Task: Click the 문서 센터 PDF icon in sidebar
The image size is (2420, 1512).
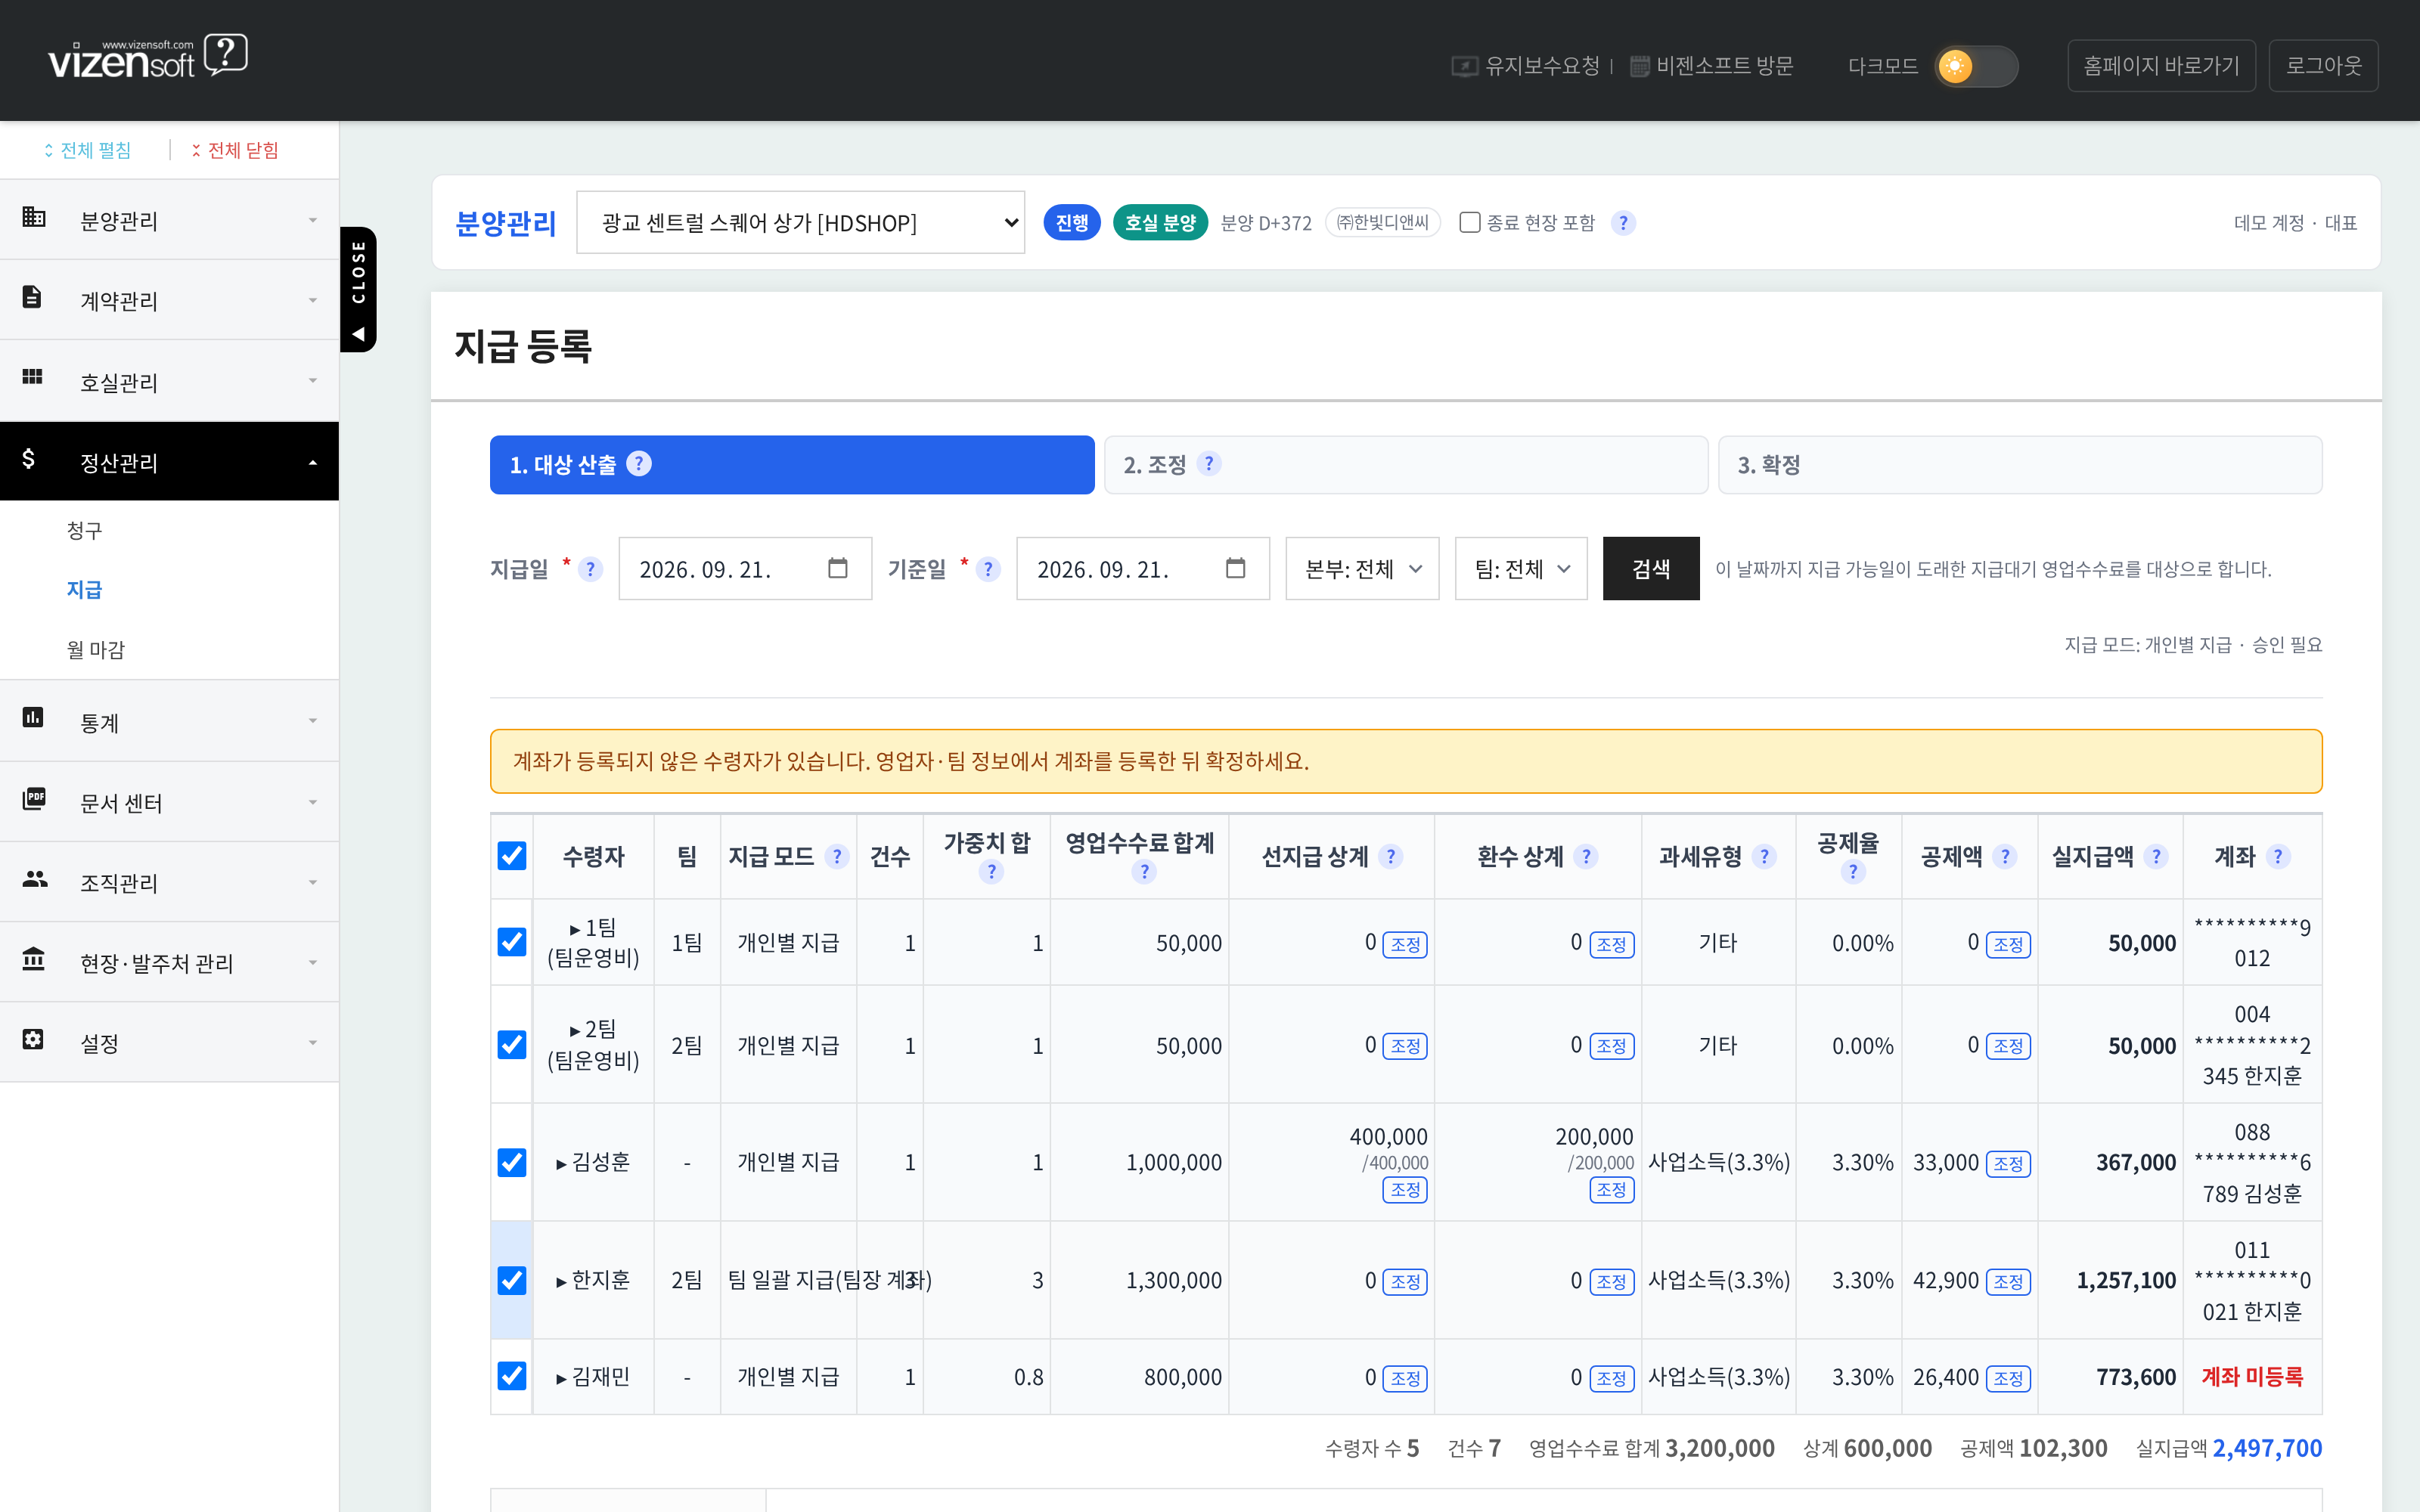Action: pyautogui.click(x=34, y=798)
